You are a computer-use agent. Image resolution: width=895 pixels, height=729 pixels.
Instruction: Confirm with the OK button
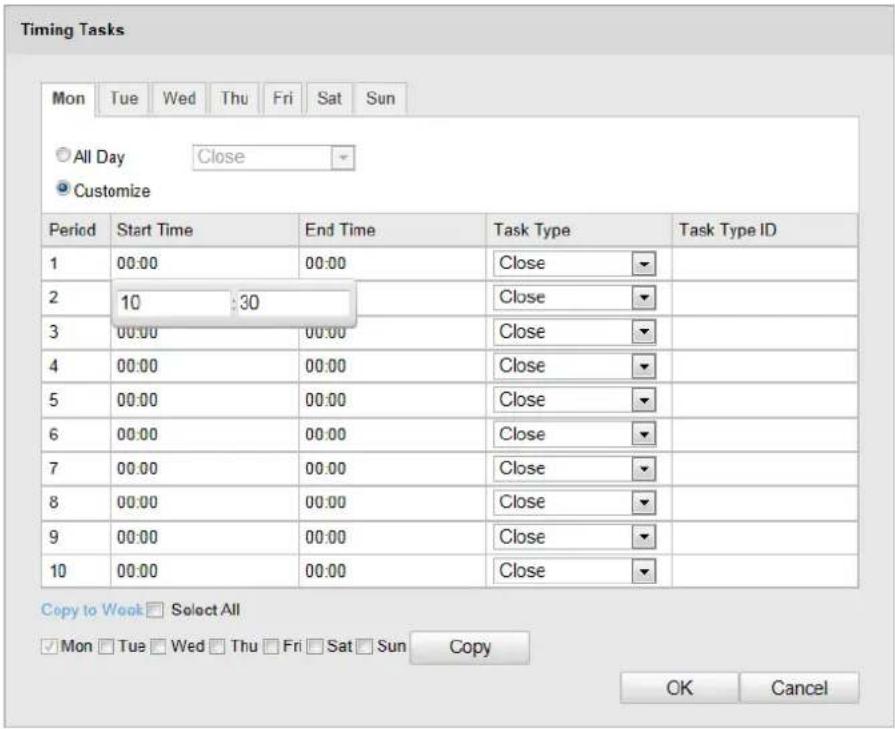tap(679, 688)
